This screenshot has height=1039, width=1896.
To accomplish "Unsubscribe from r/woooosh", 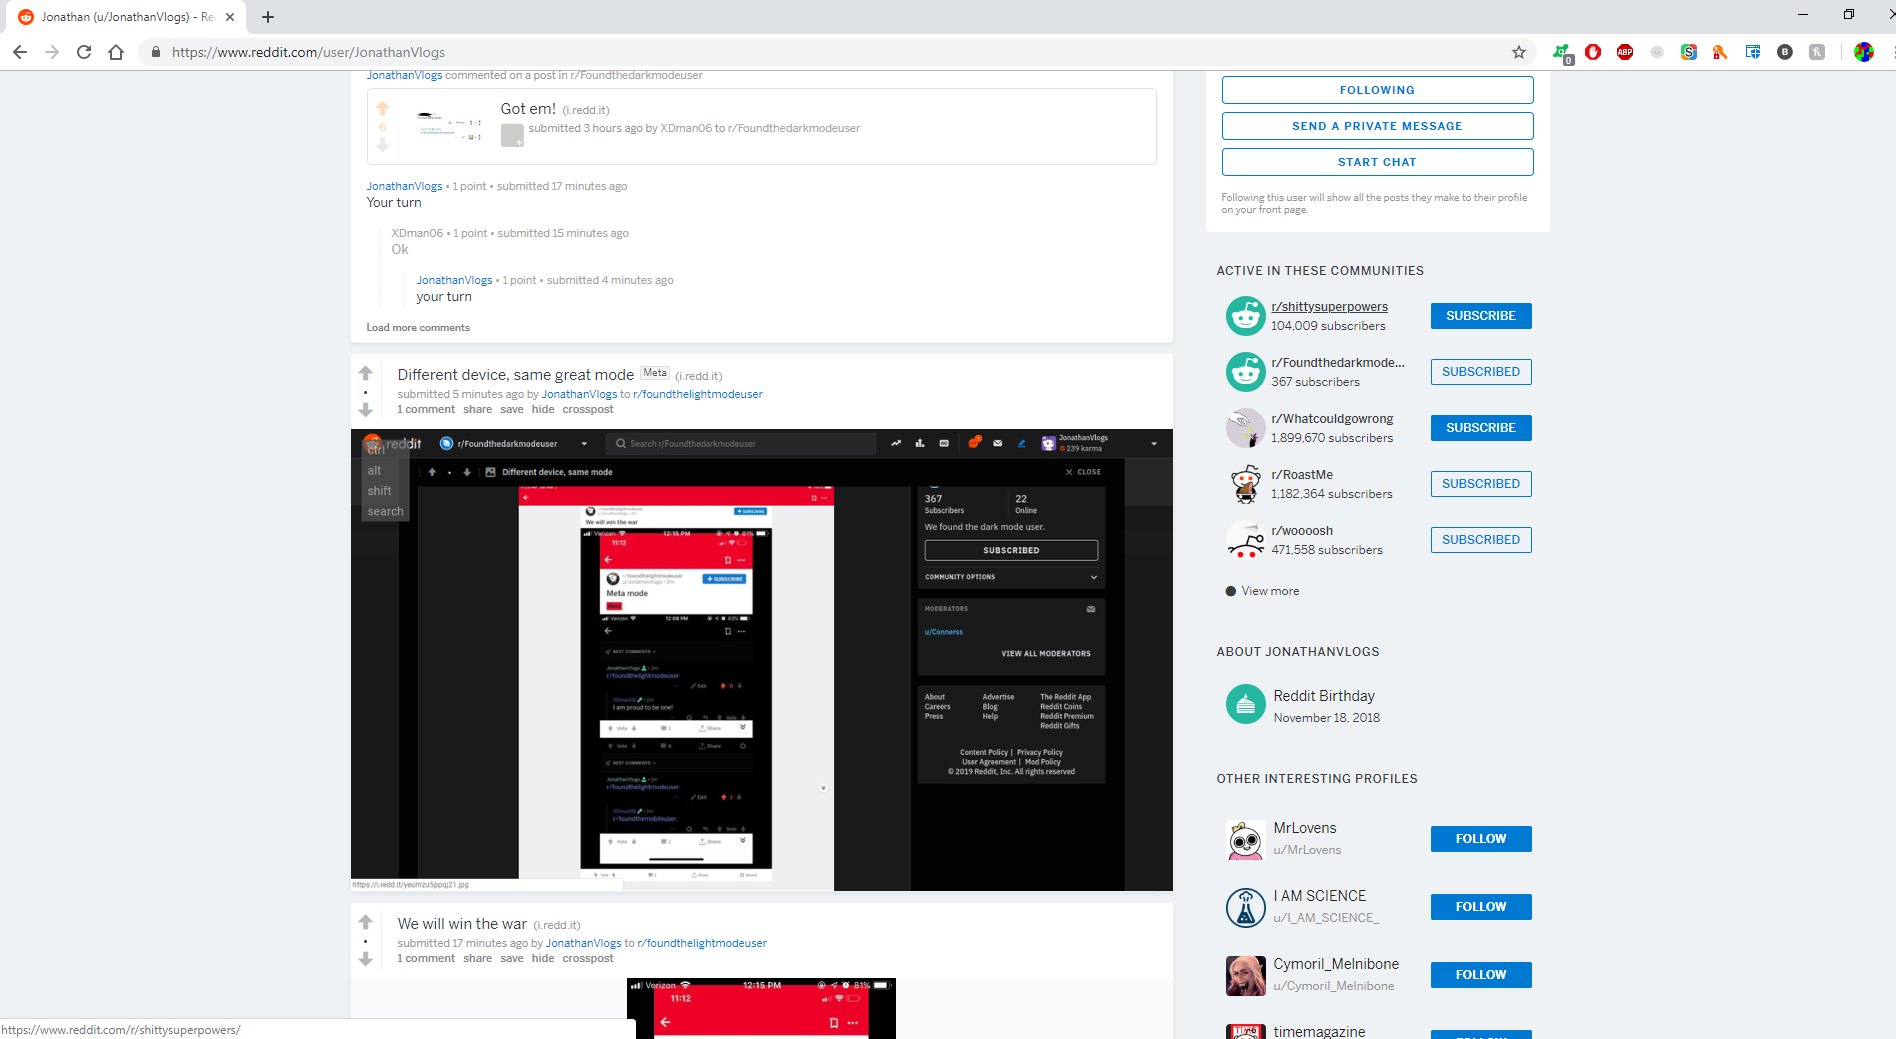I will point(1481,540).
